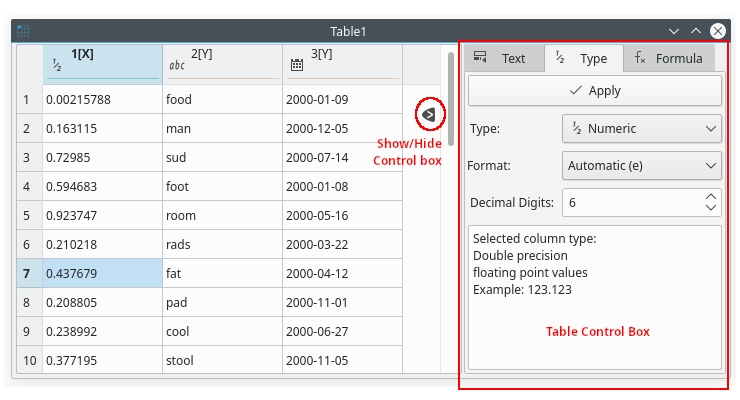Viewport: 740px width, 400px height.
Task: Keep the window above others via up-arrow icon
Action: (x=696, y=32)
